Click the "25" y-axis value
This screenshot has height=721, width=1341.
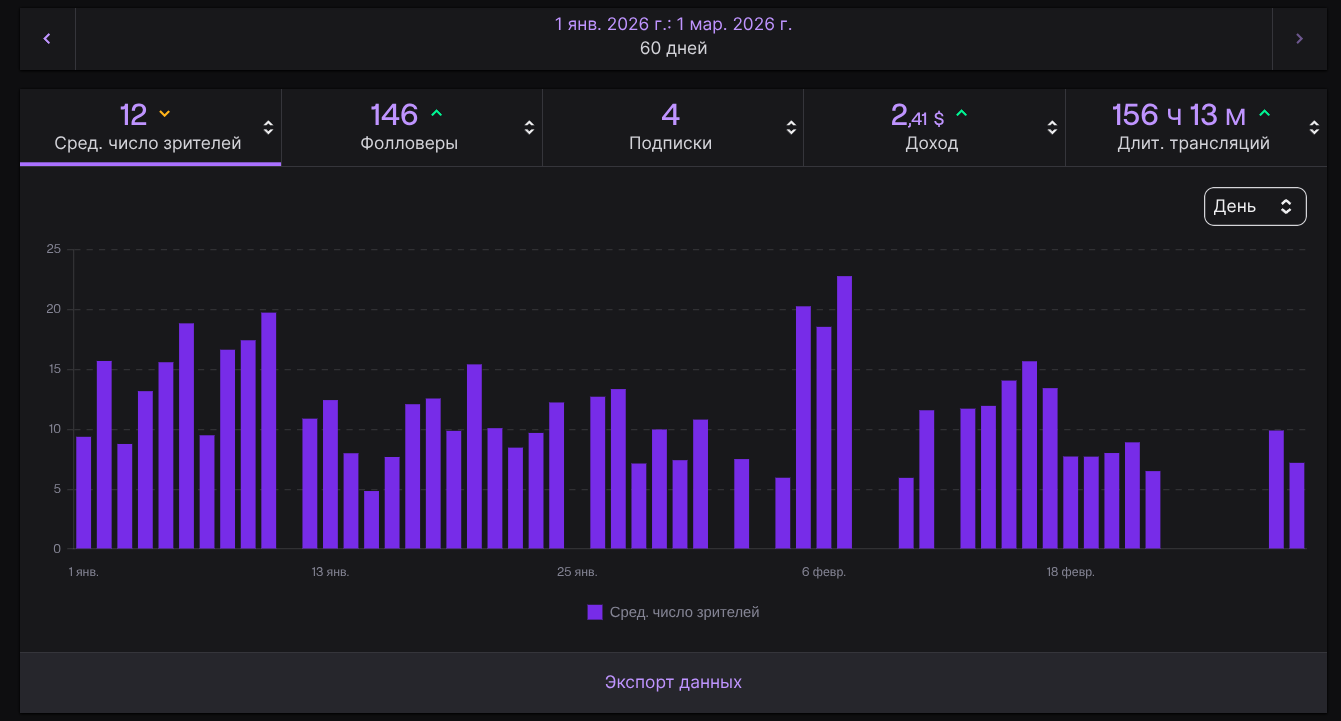[x=54, y=249]
